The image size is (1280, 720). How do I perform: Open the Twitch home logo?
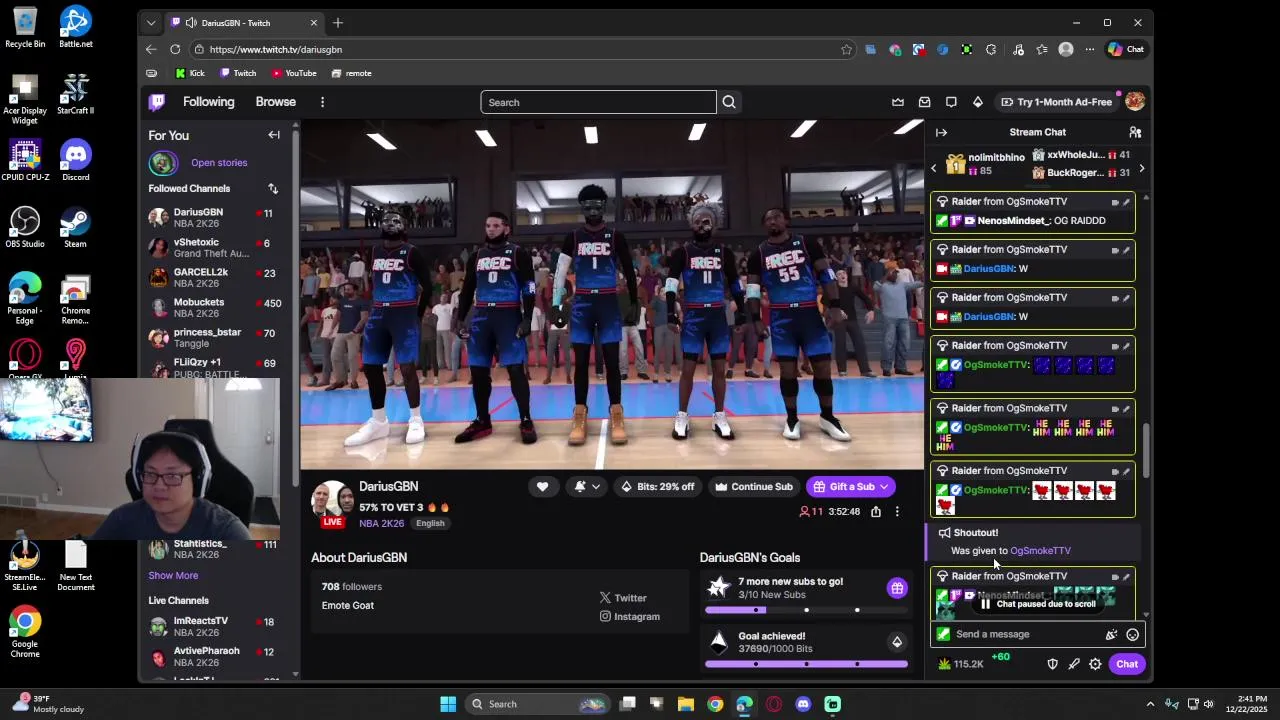157,102
